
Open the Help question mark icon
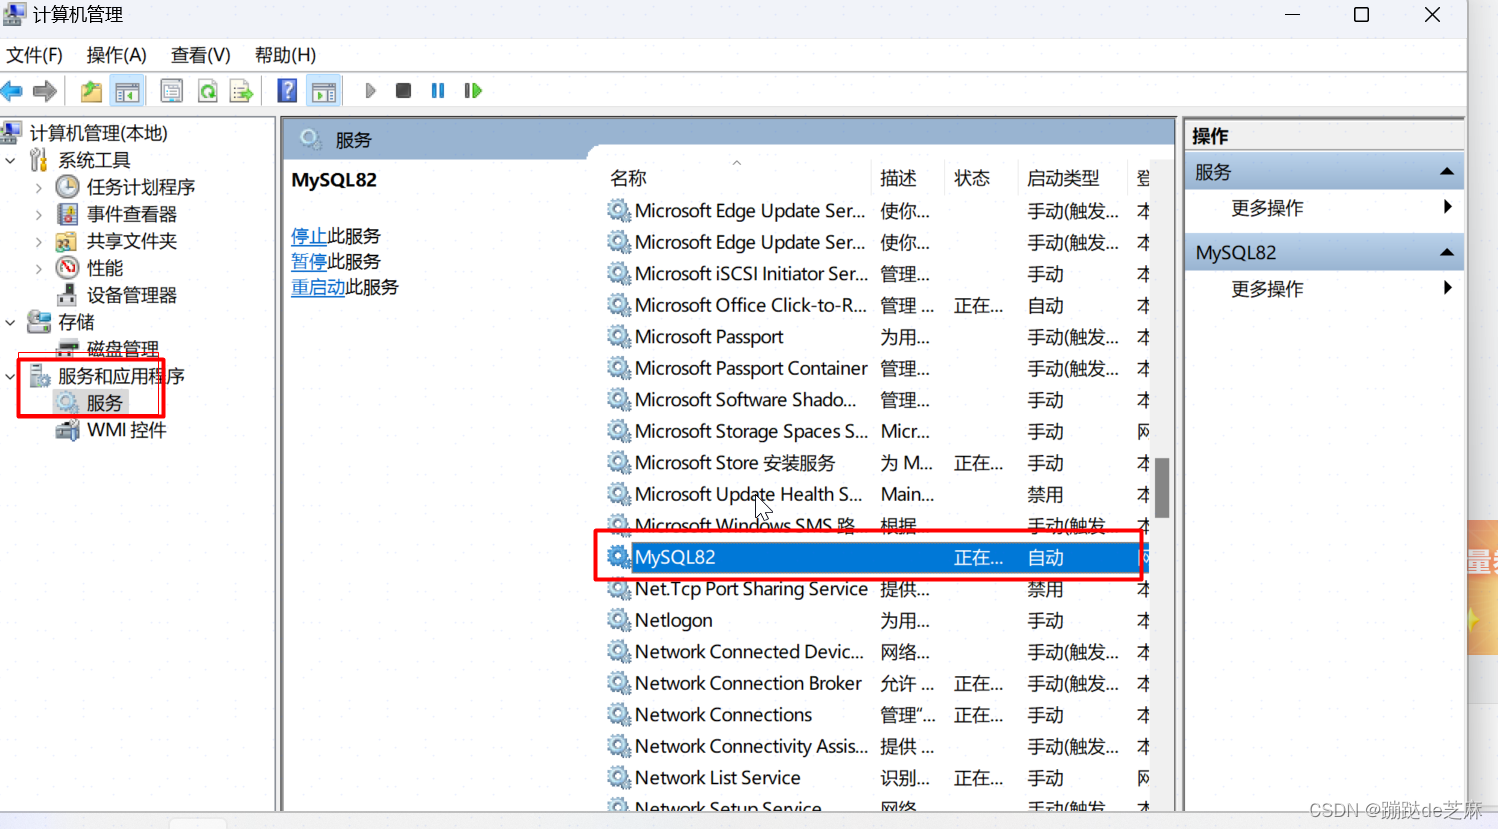(287, 91)
